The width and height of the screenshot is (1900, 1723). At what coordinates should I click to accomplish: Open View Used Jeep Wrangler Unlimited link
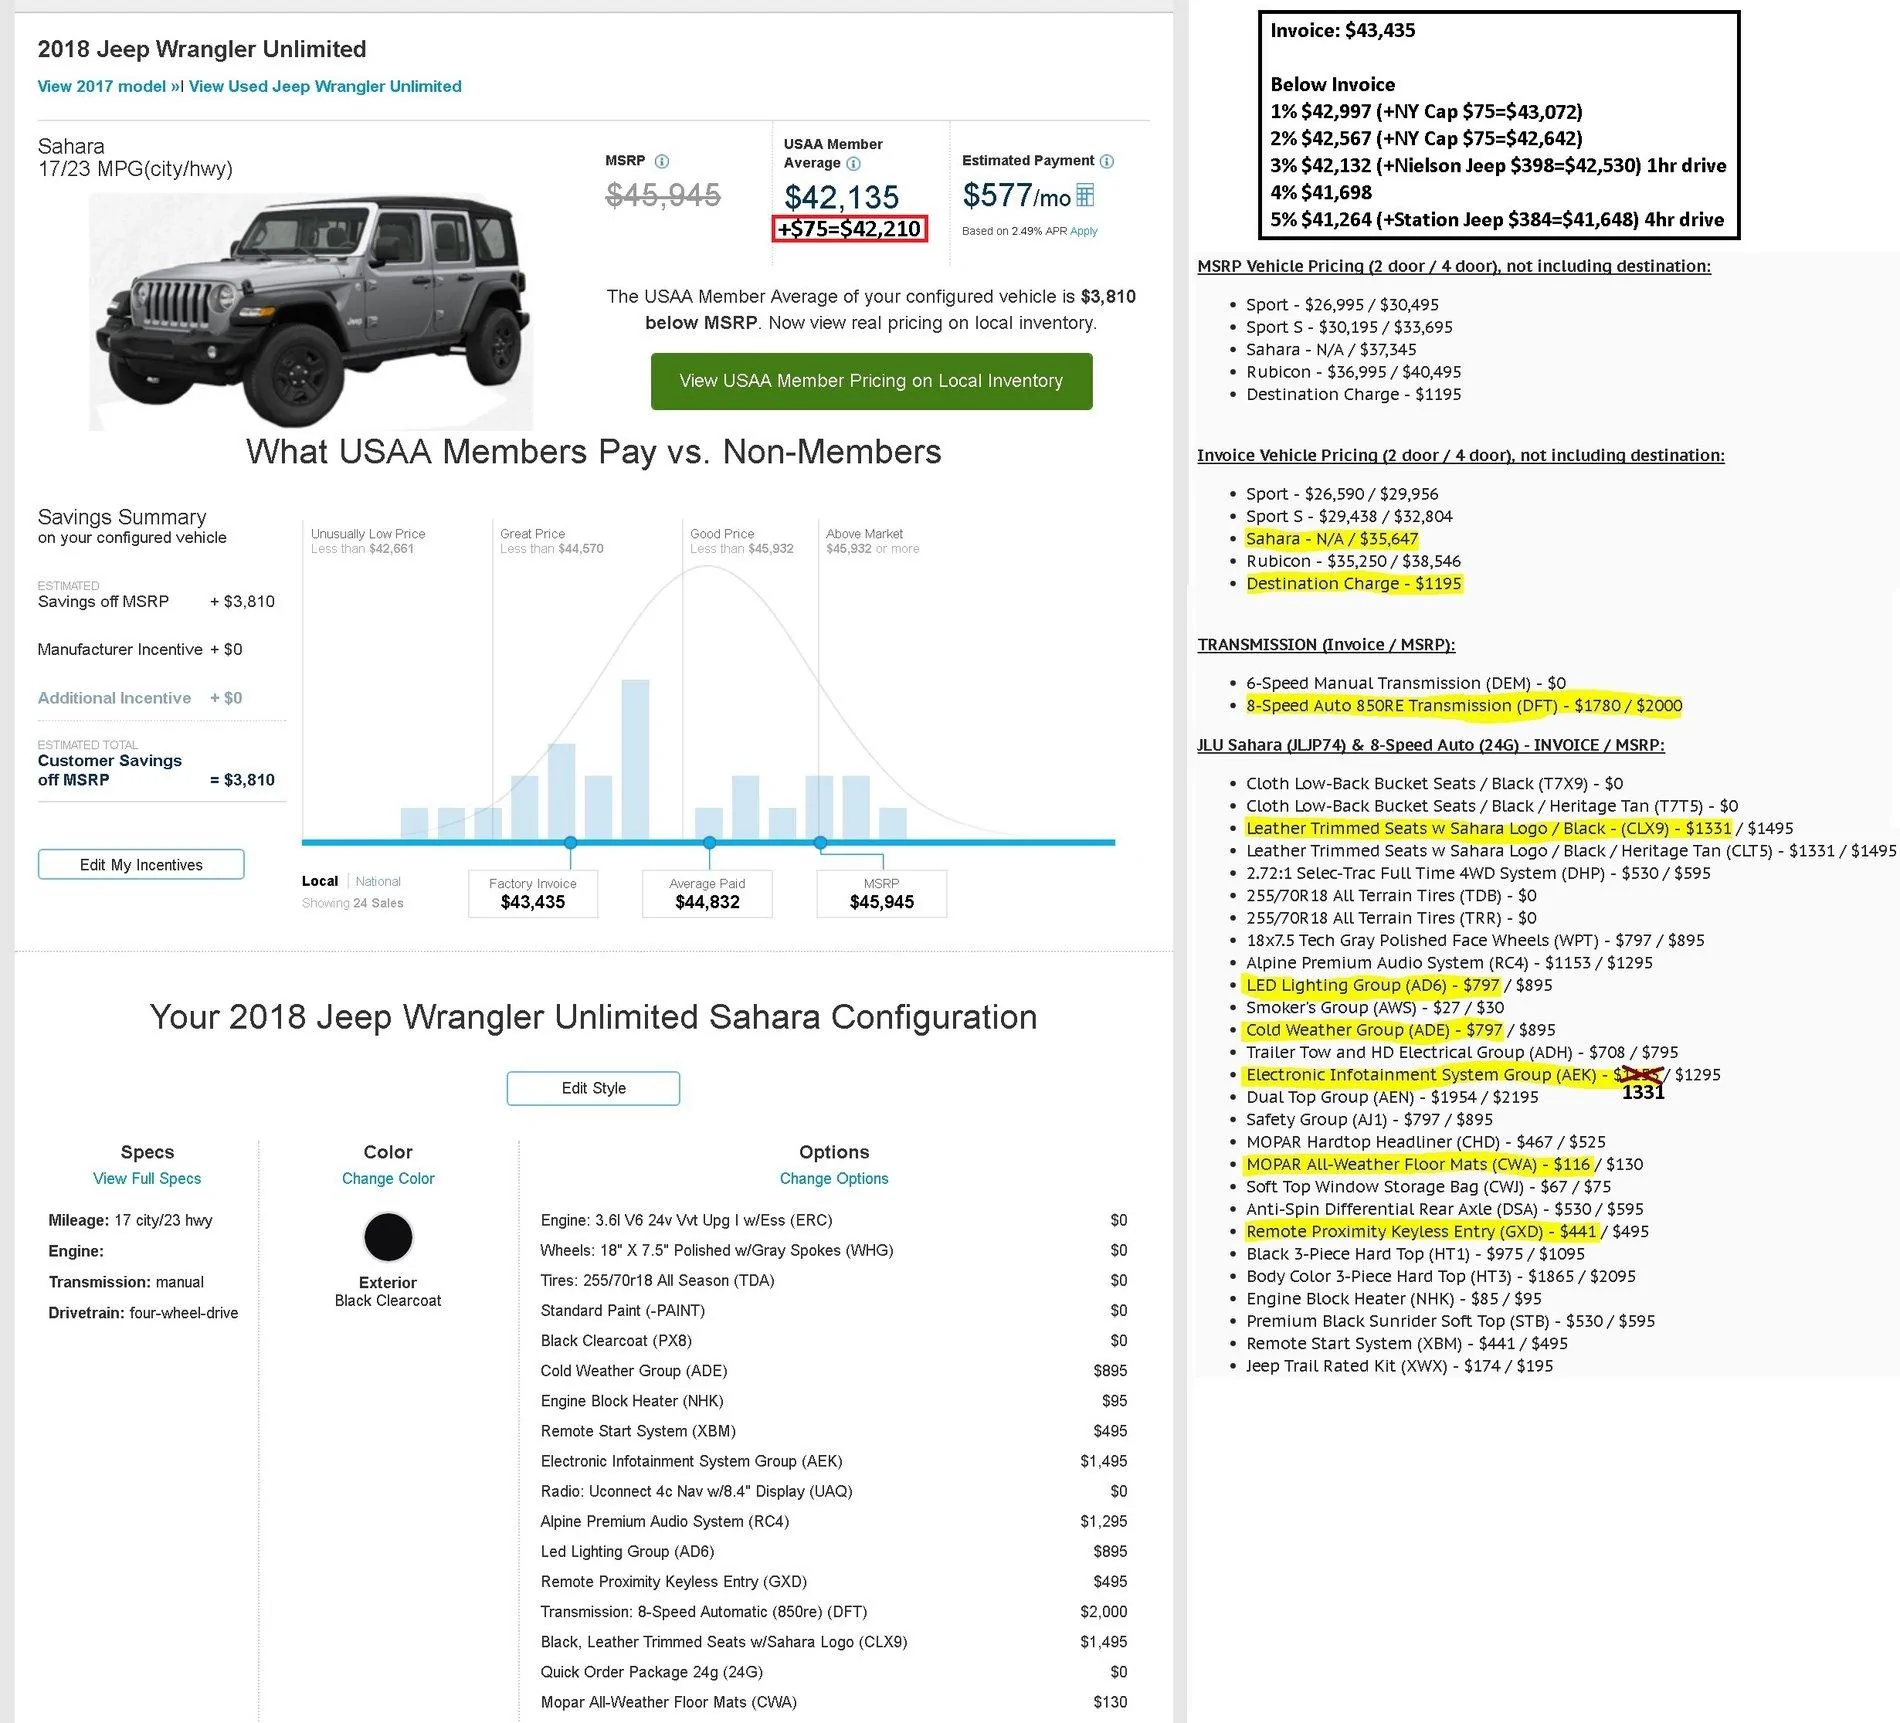[x=325, y=86]
